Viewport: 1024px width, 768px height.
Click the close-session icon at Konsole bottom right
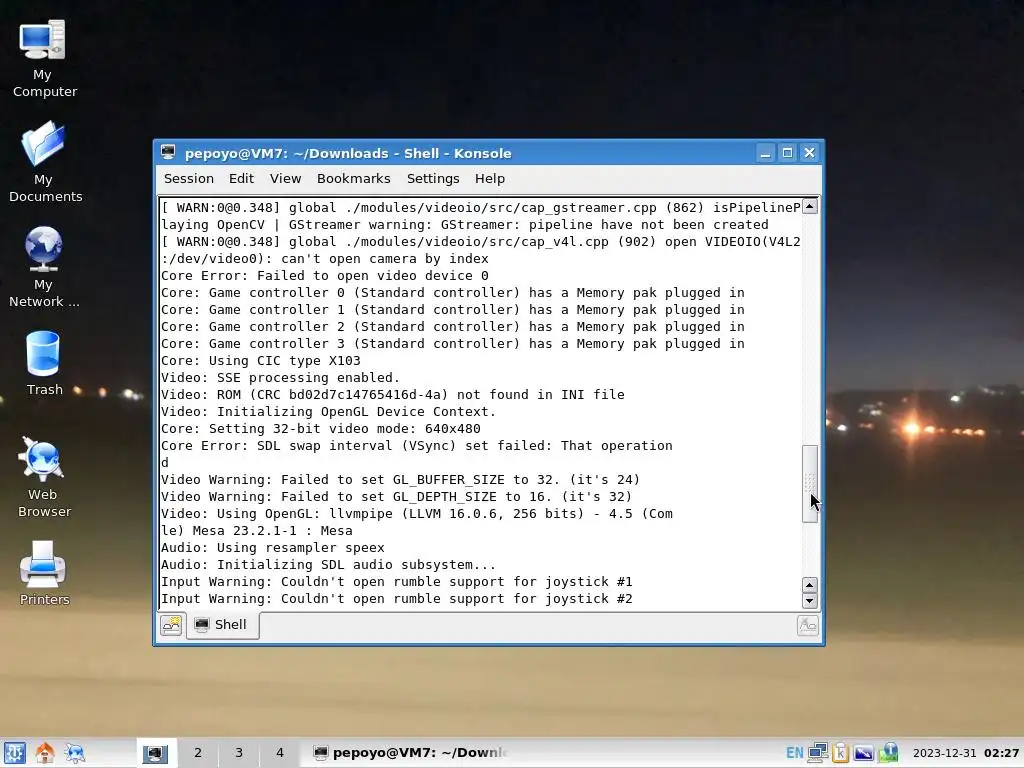pyautogui.click(x=807, y=625)
